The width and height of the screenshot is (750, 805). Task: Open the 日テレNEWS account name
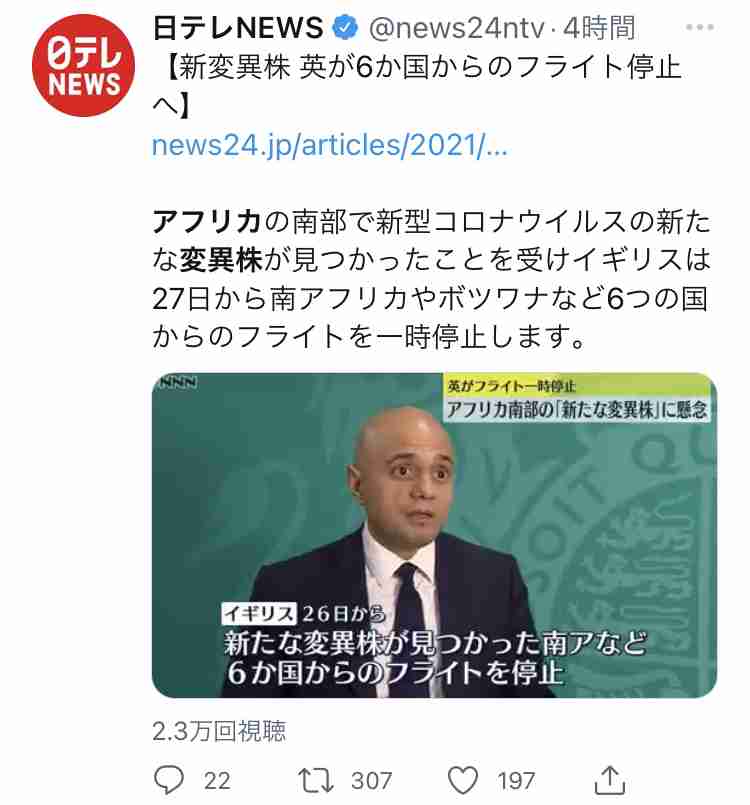point(238,28)
